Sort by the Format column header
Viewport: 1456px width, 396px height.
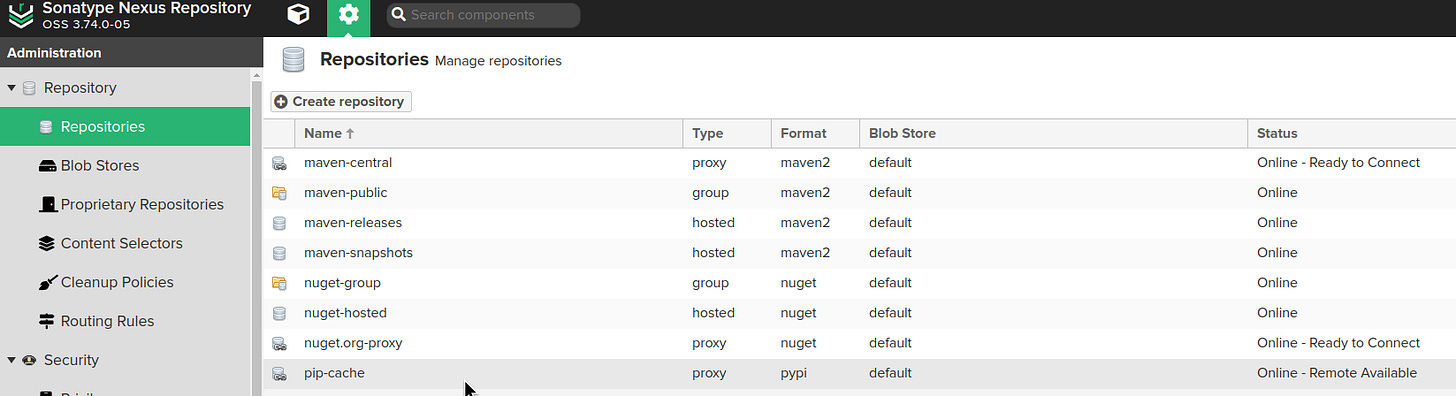point(815,133)
